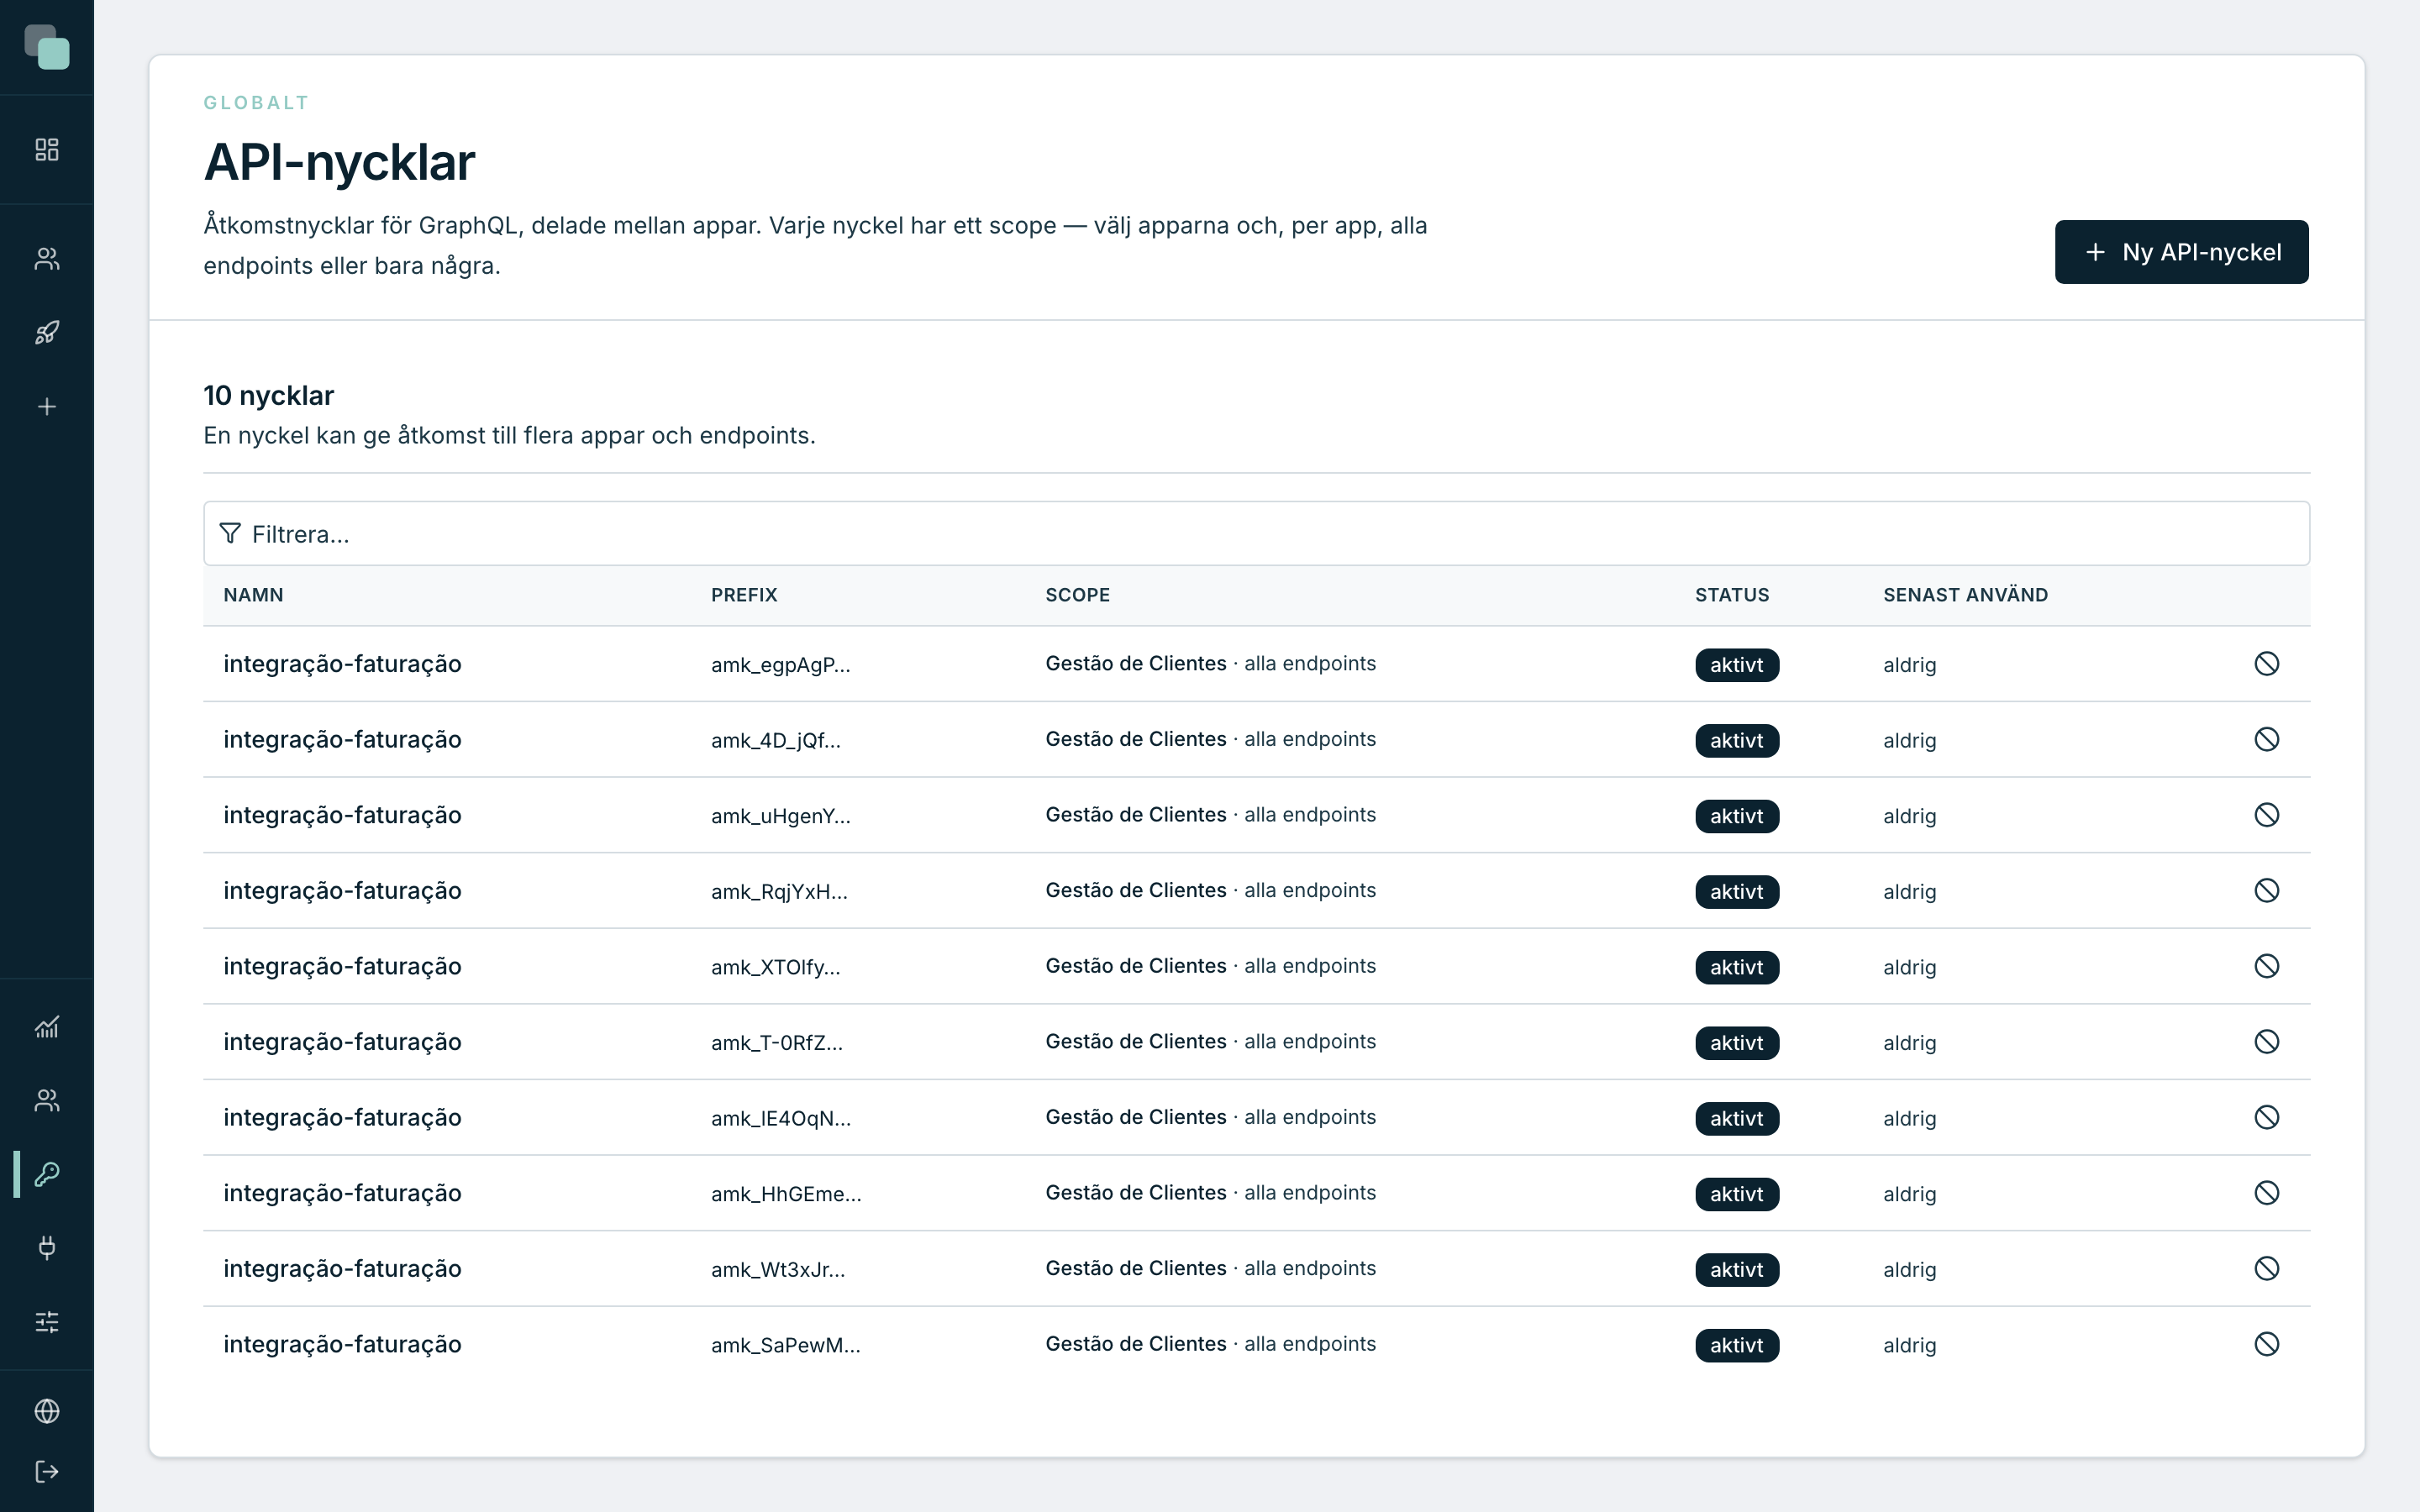Click aldrig value in amk_uHgenY row
The height and width of the screenshot is (1512, 2420).
1909,817
